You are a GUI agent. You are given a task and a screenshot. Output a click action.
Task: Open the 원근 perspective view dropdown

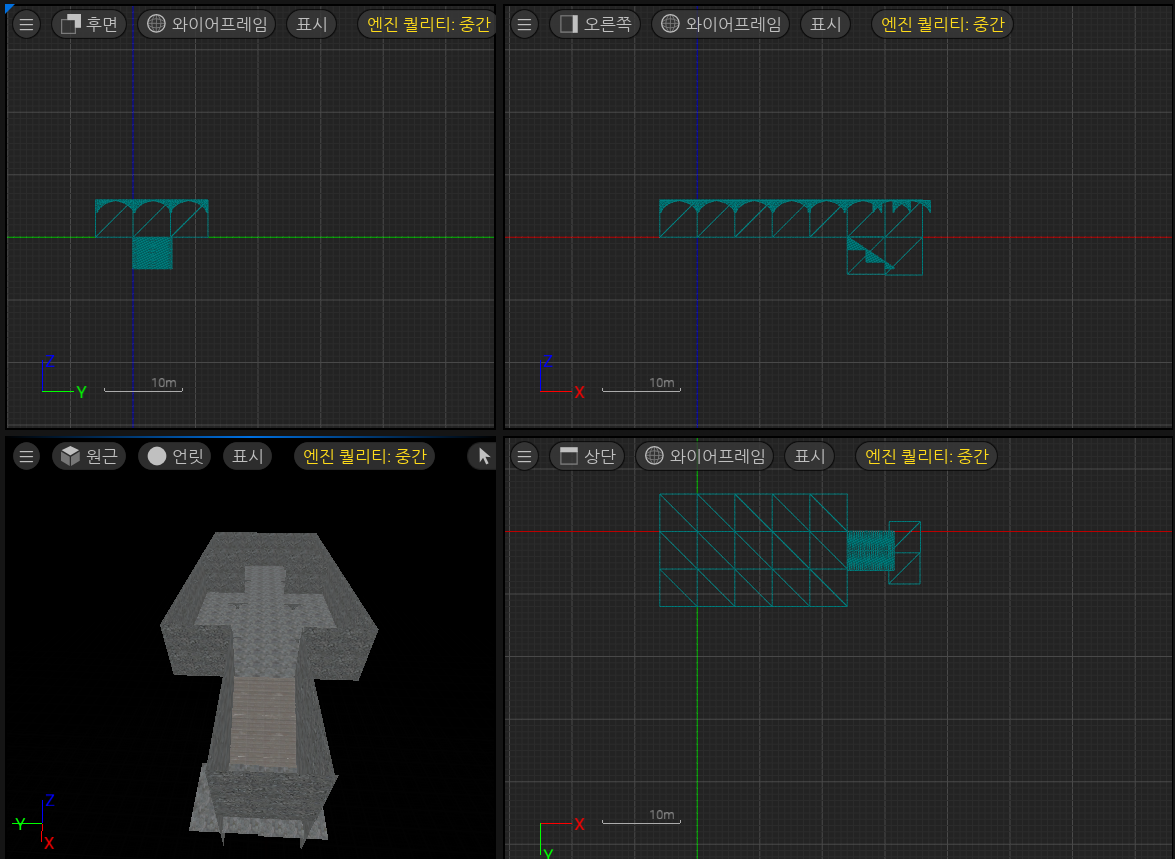pyautogui.click(x=89, y=456)
